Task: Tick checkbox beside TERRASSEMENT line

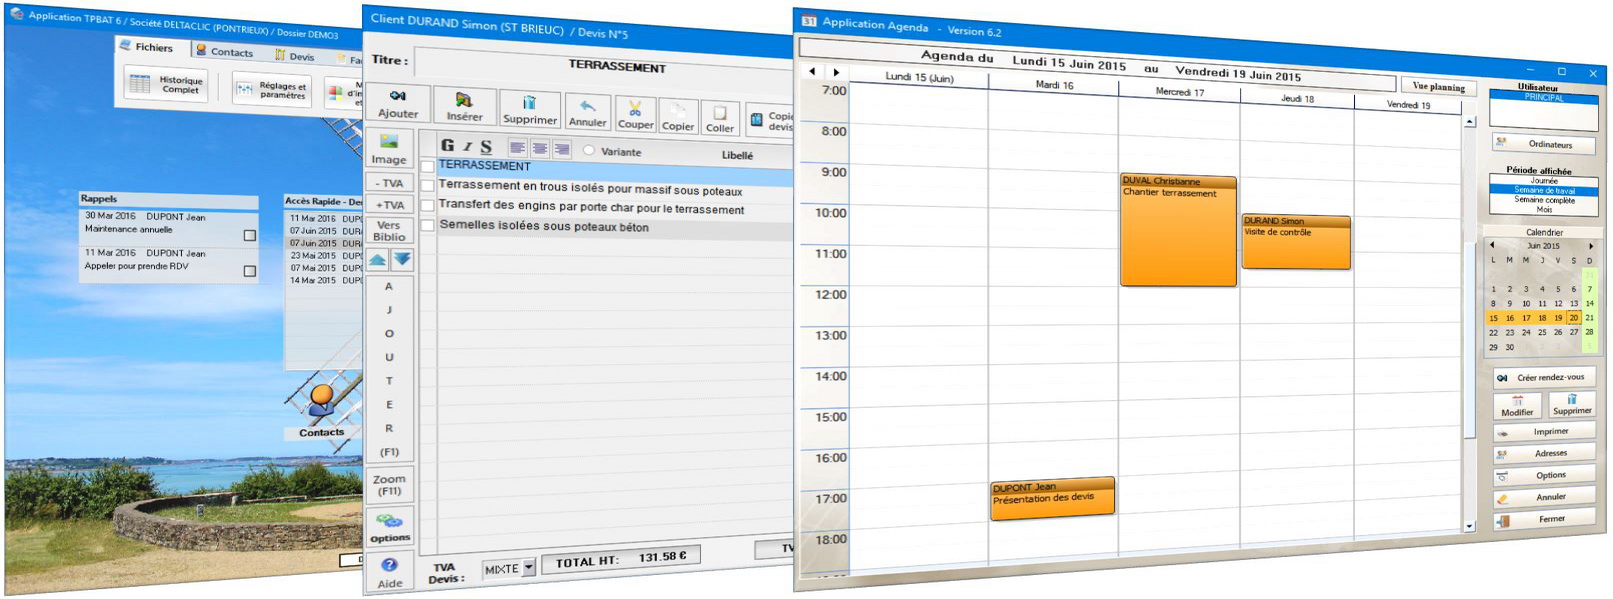Action: coord(427,166)
